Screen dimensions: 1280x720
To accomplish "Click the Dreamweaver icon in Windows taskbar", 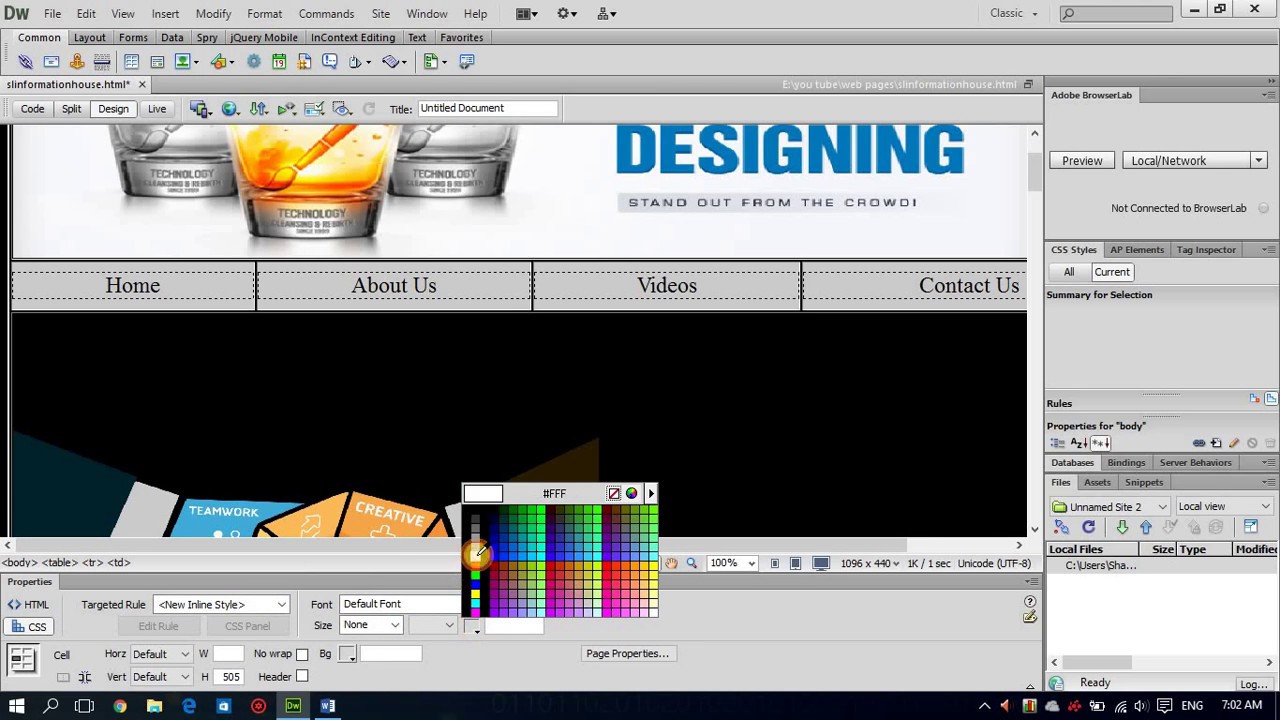I will click(x=293, y=706).
